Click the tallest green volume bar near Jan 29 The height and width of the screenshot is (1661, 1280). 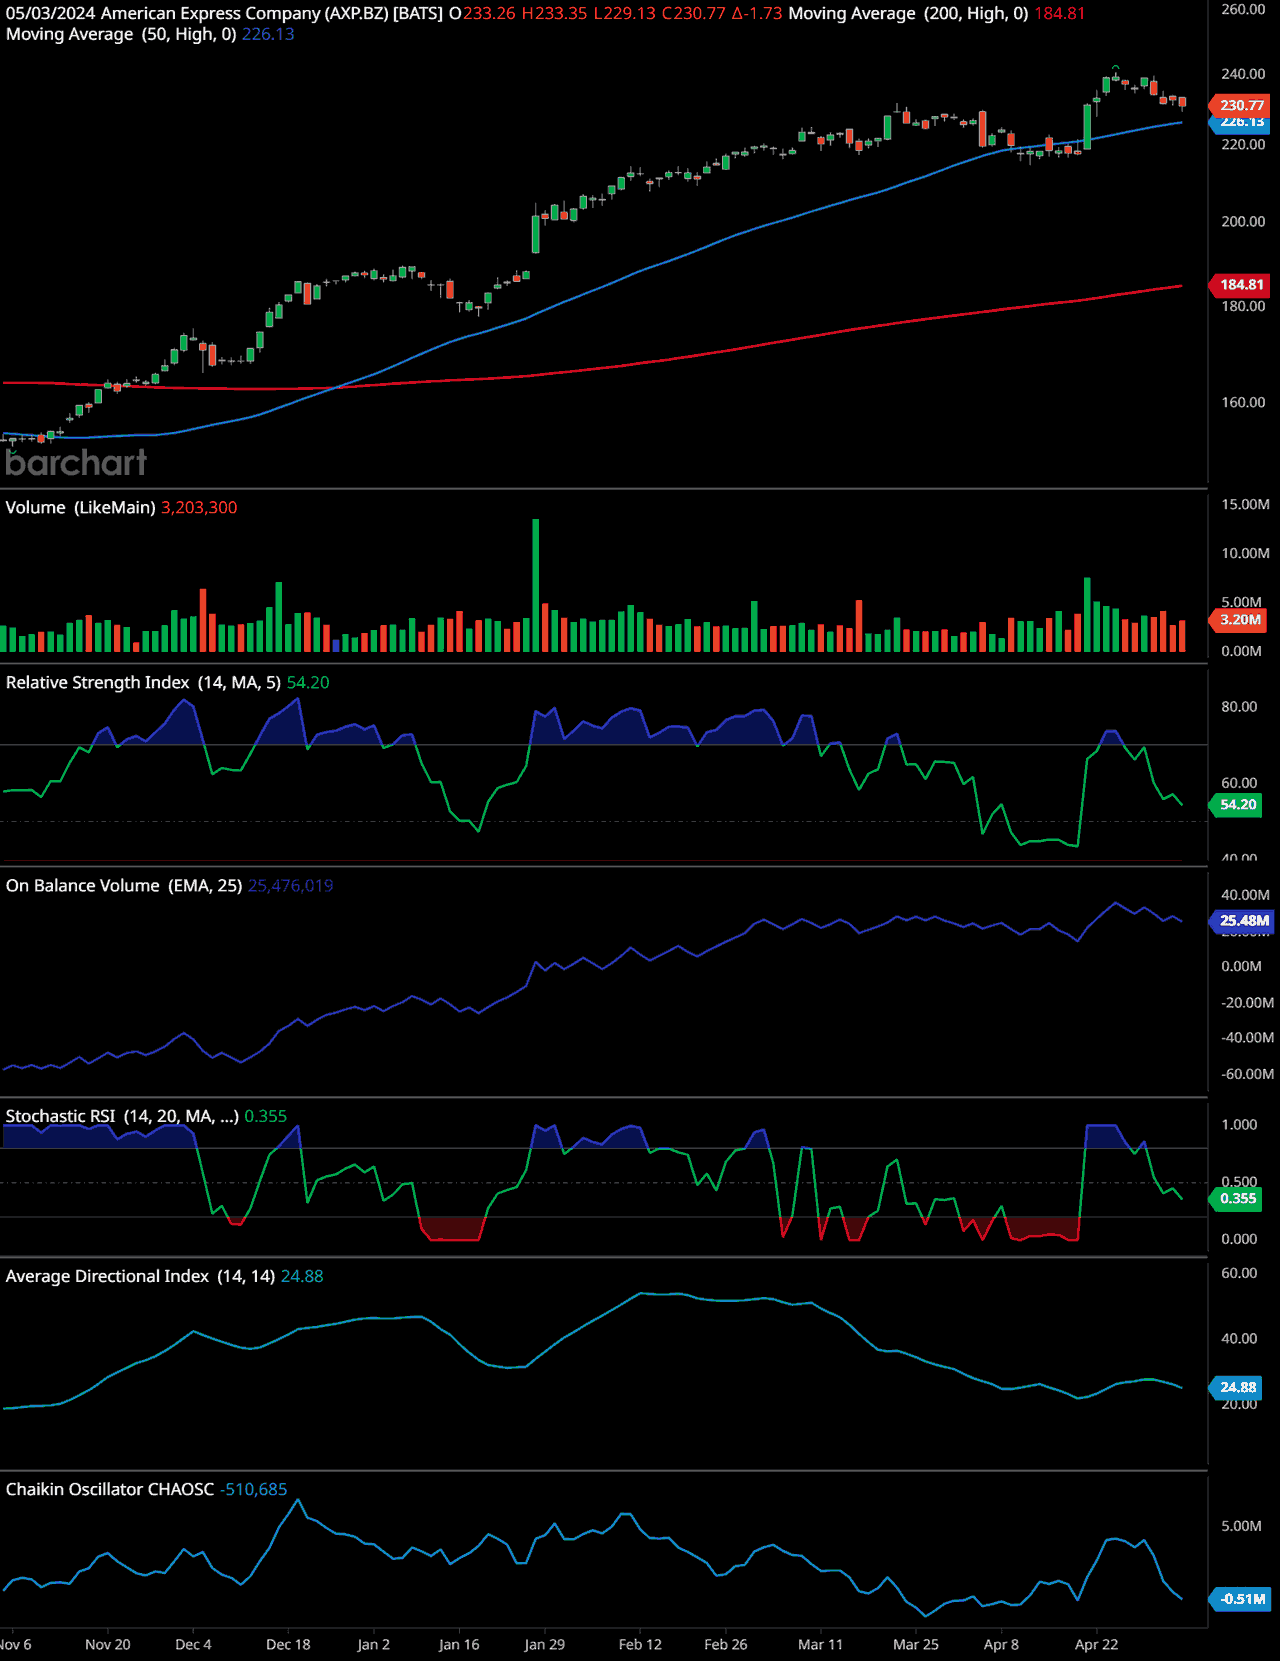click(x=536, y=586)
